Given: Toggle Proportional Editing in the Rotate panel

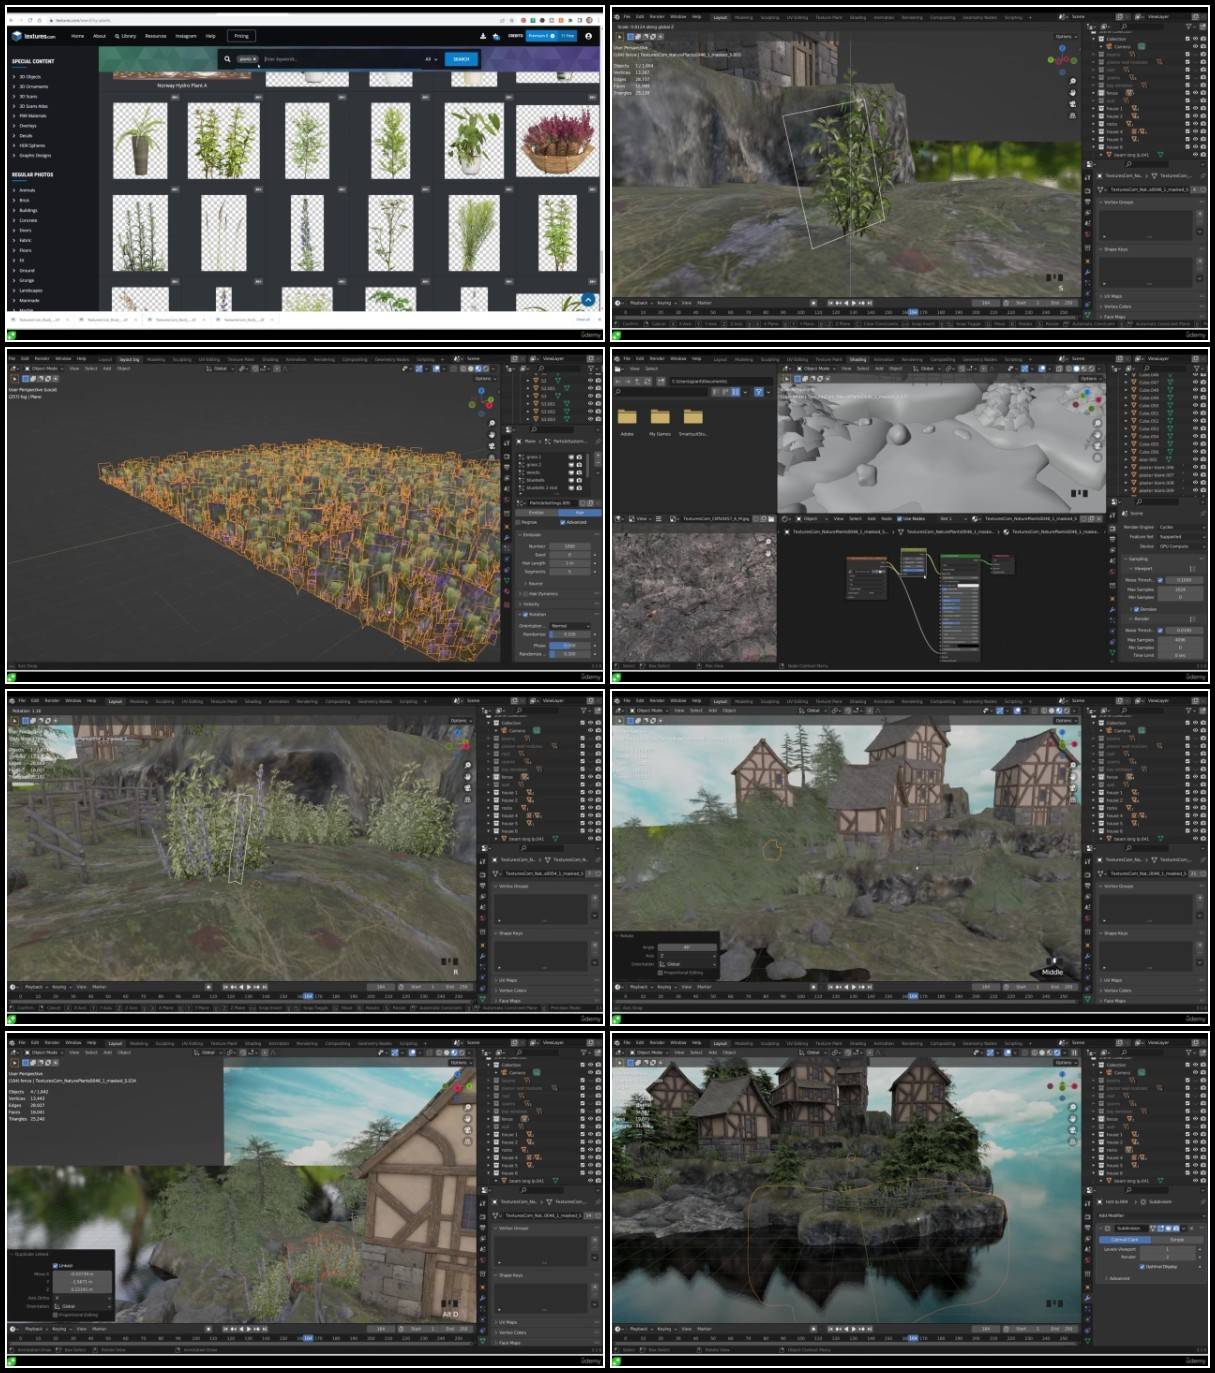Looking at the screenshot, I should [x=661, y=972].
